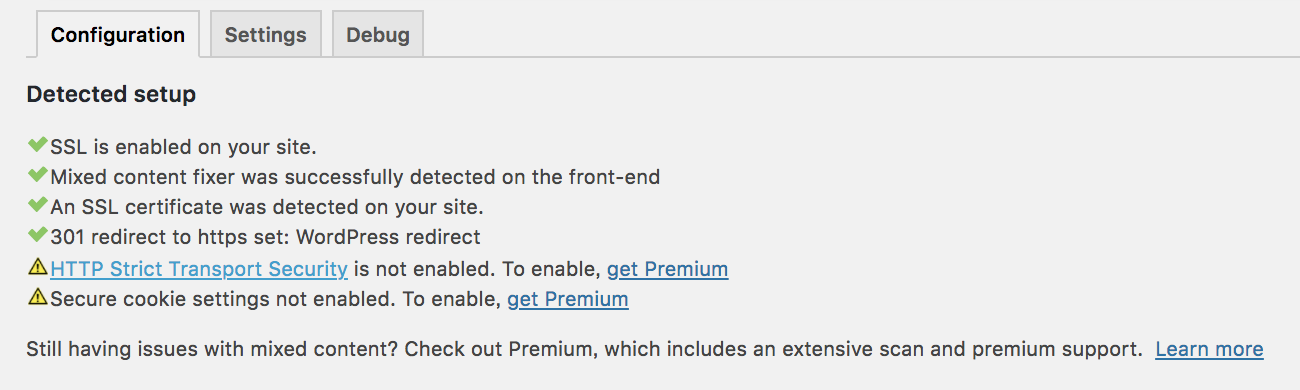
Task: Click the green checkmark beside SSL is enabled
Action: (x=38, y=146)
